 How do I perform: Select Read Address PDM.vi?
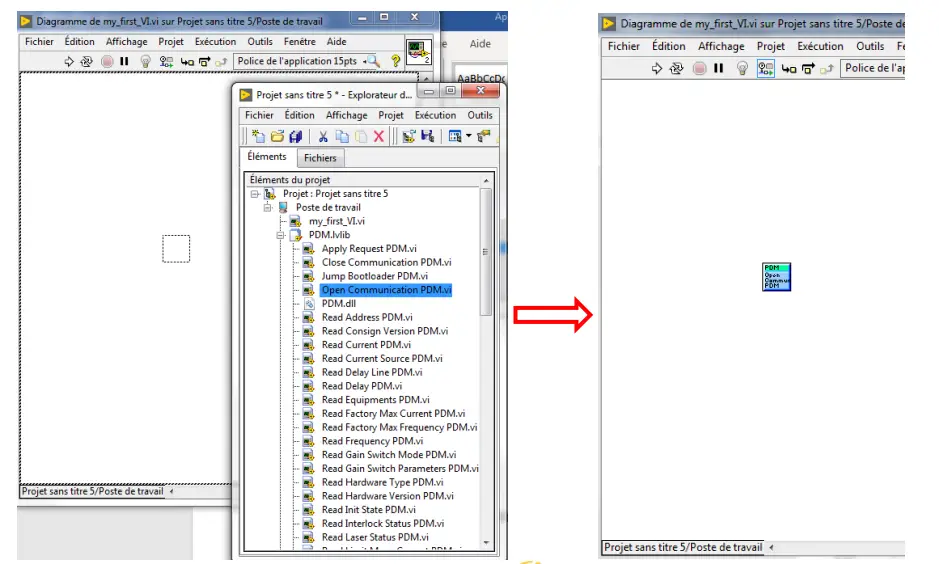tap(367, 317)
